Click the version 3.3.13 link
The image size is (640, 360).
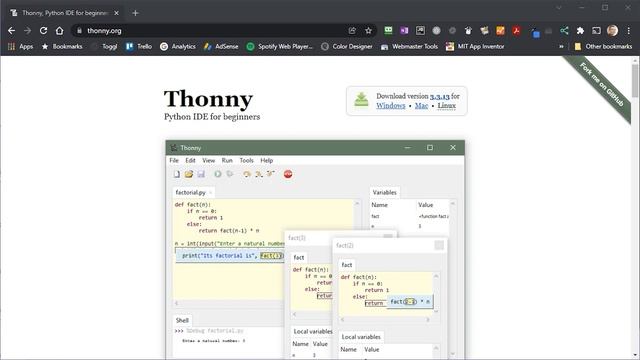click(x=440, y=97)
